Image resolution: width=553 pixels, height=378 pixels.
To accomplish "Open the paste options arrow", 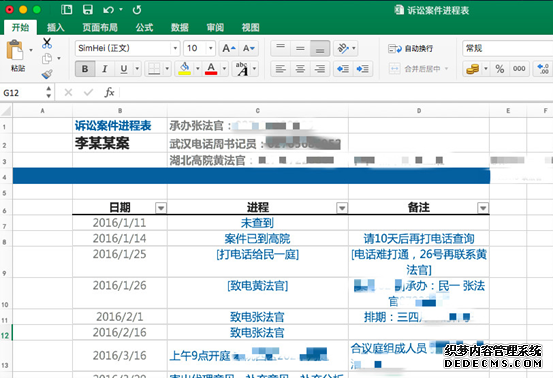I will pos(31,50).
